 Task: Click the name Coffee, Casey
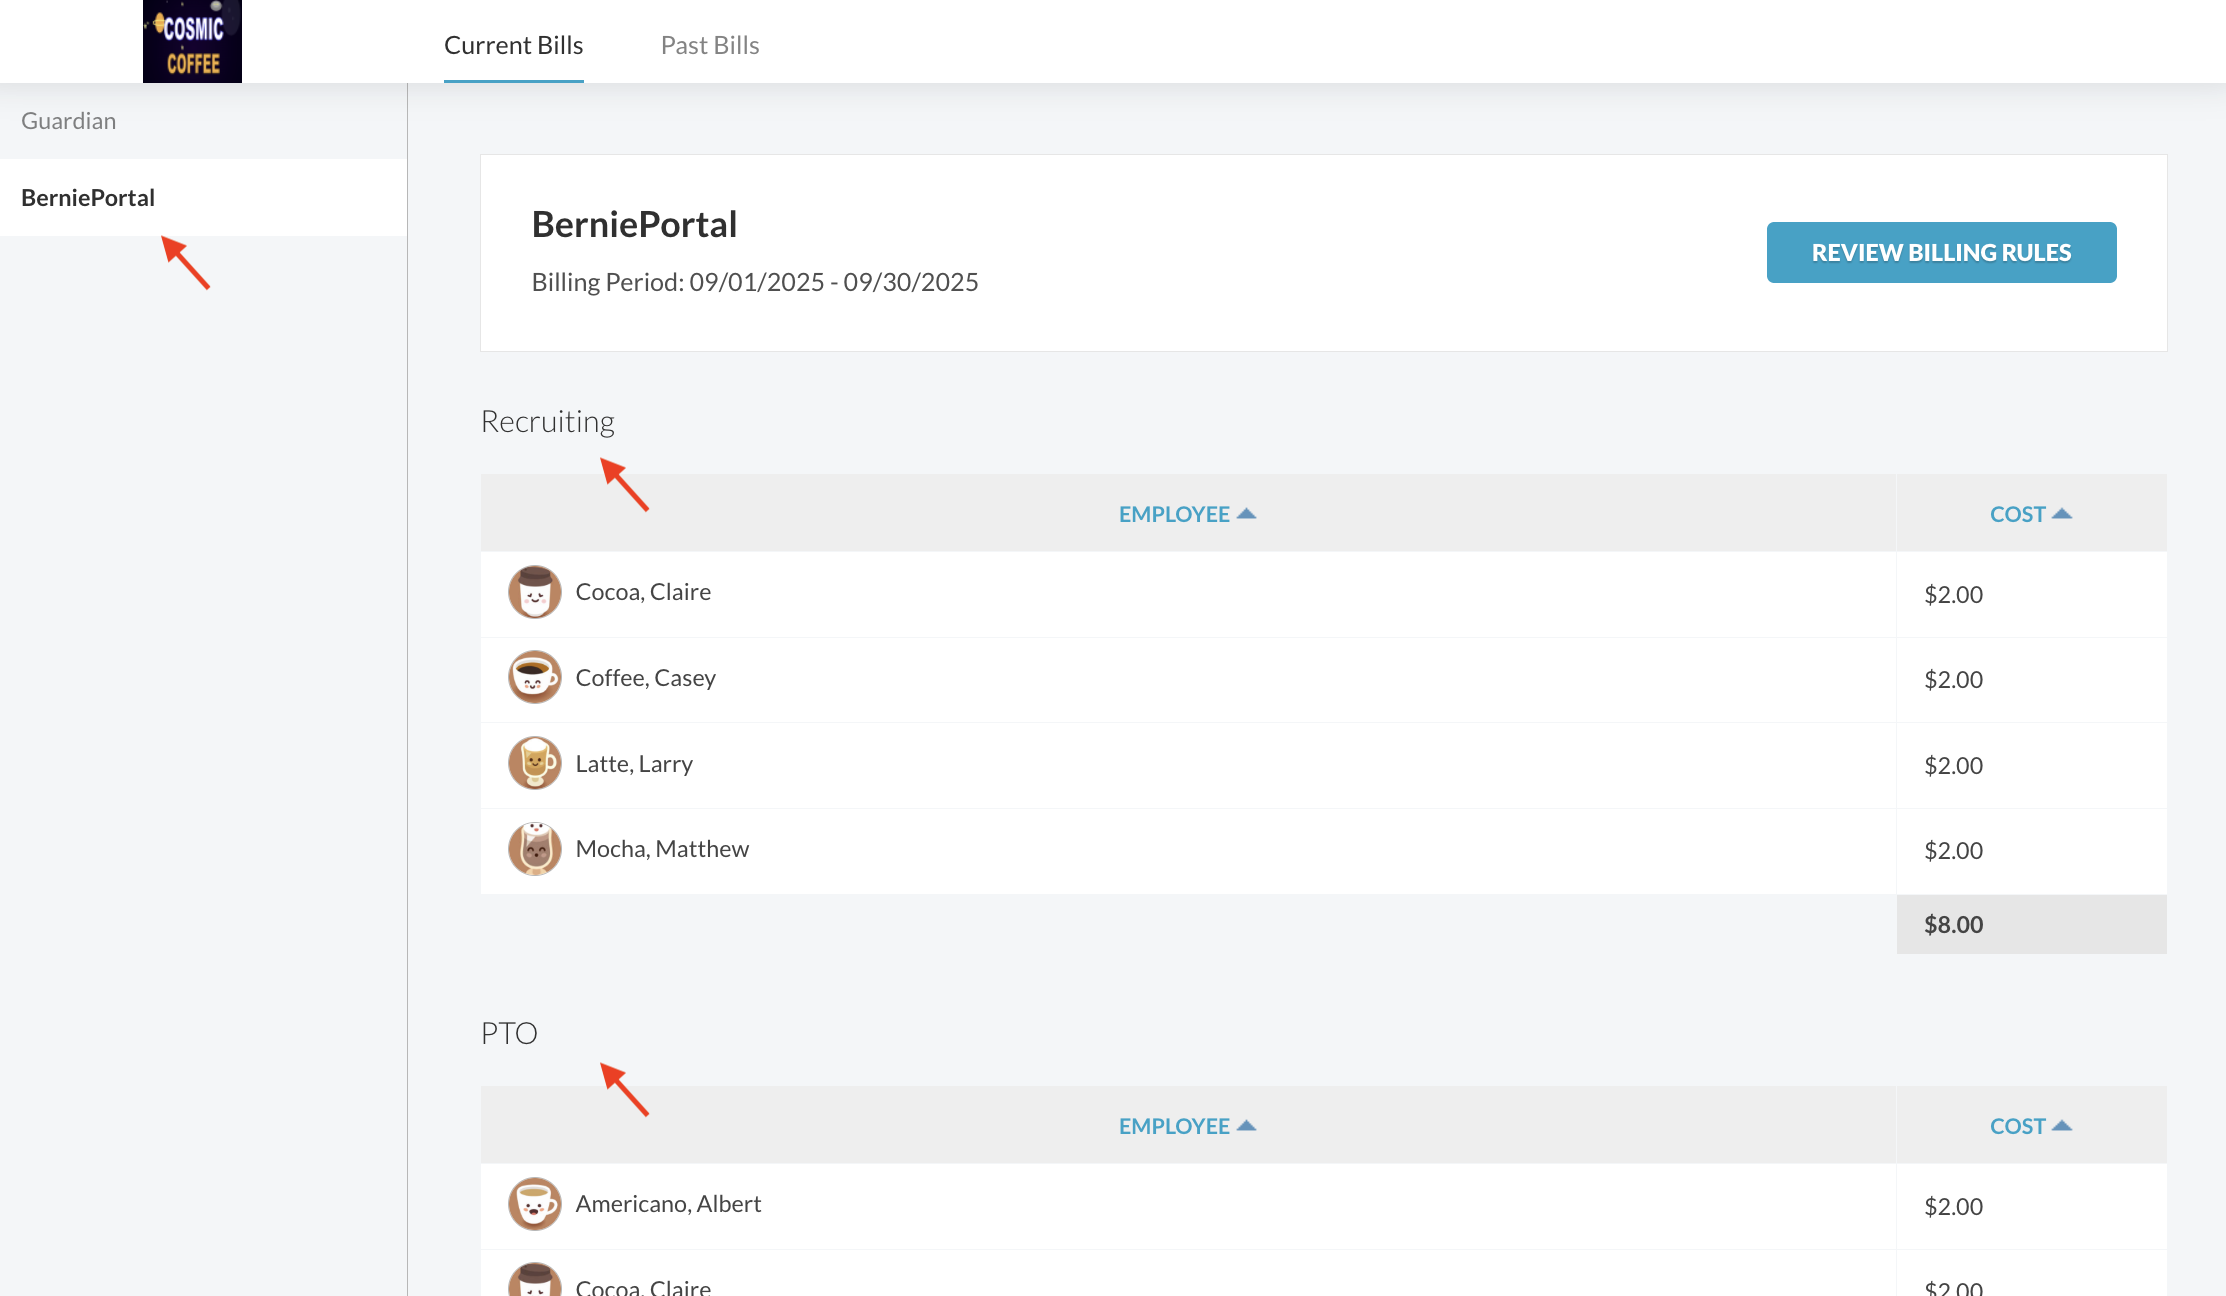646,678
